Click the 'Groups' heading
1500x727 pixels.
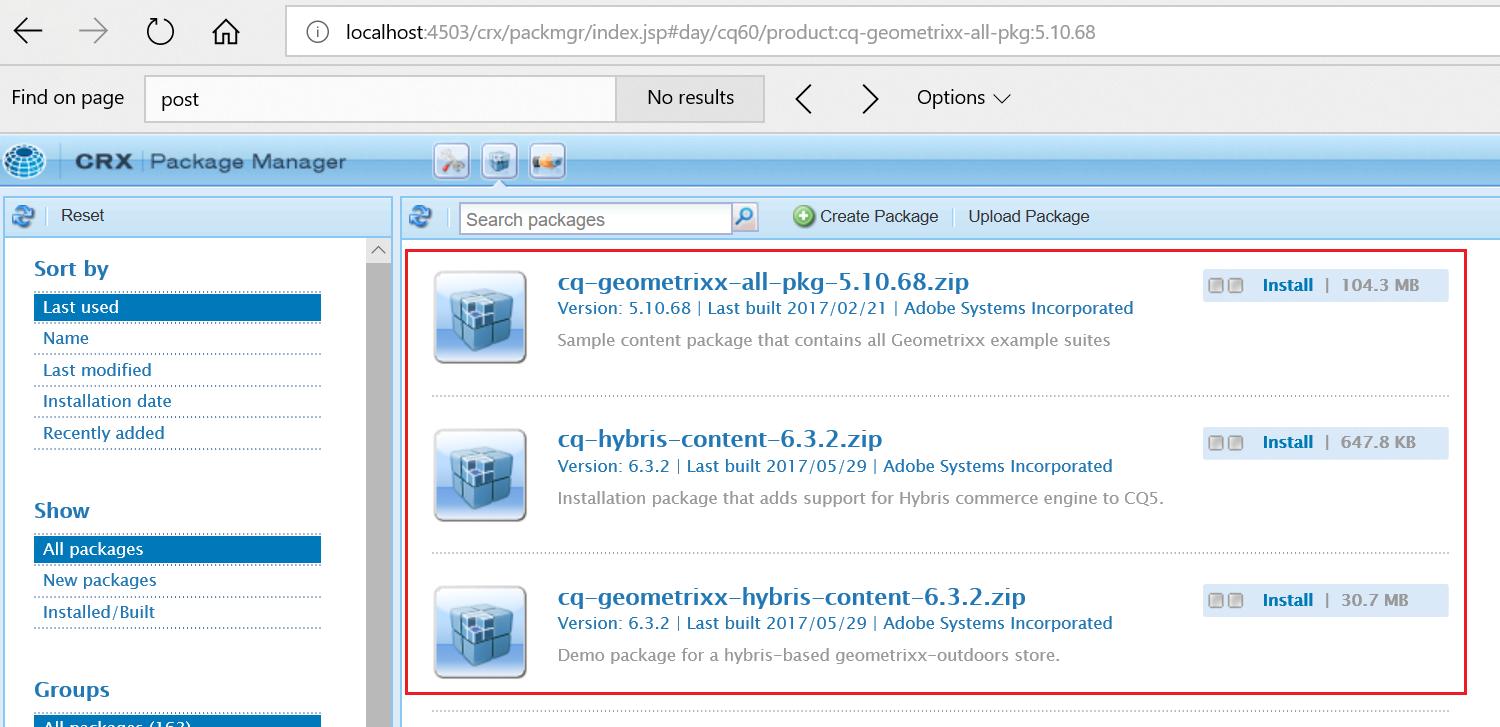point(72,690)
